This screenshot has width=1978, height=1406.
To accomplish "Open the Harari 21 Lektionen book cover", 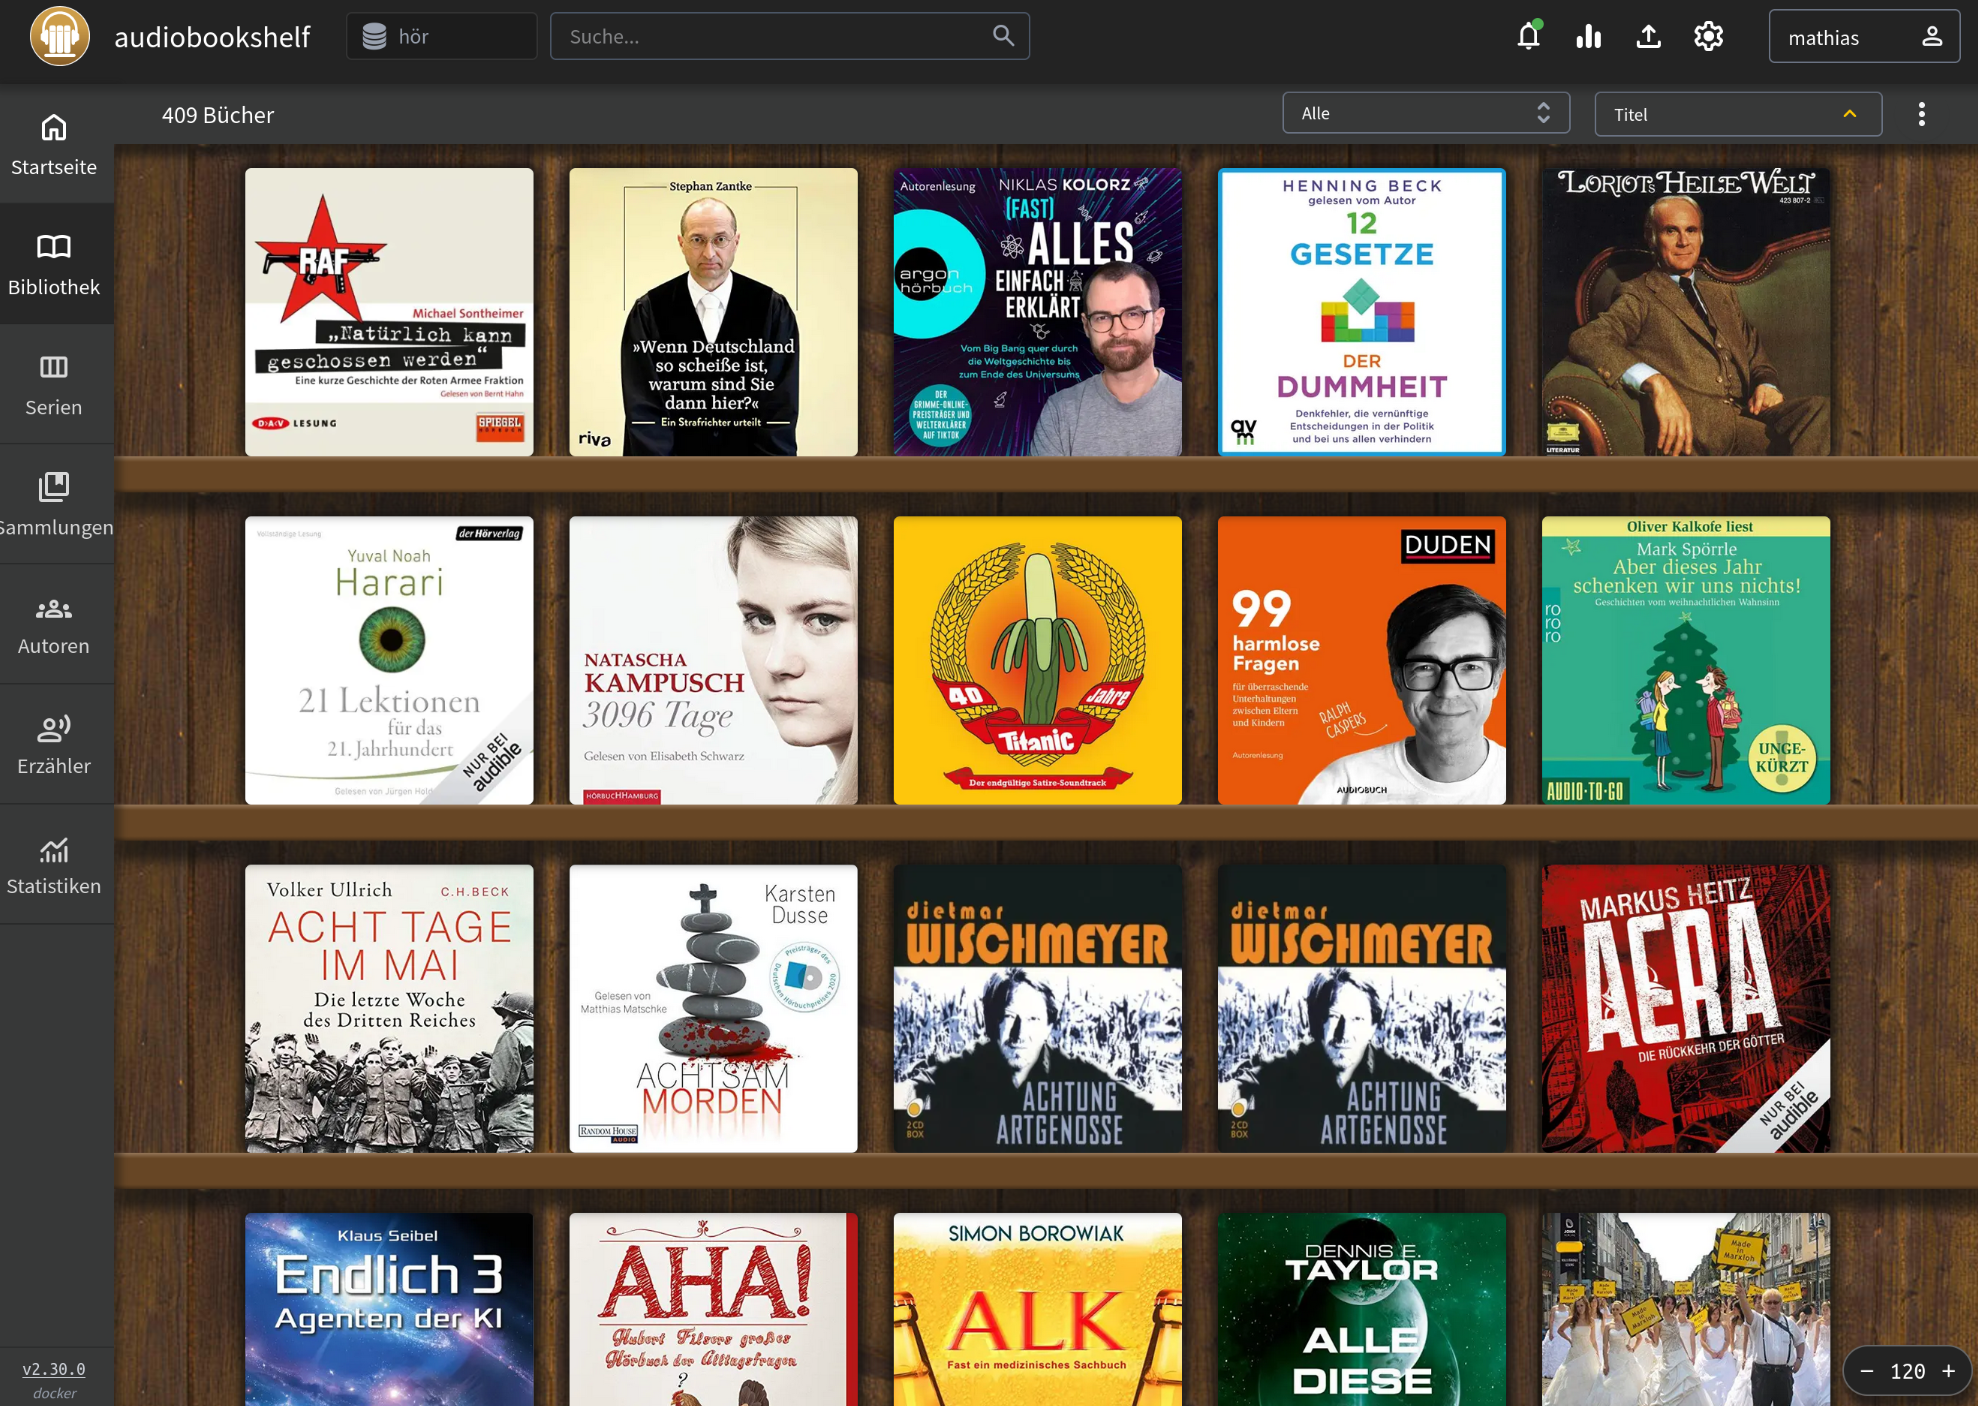I will click(x=389, y=660).
